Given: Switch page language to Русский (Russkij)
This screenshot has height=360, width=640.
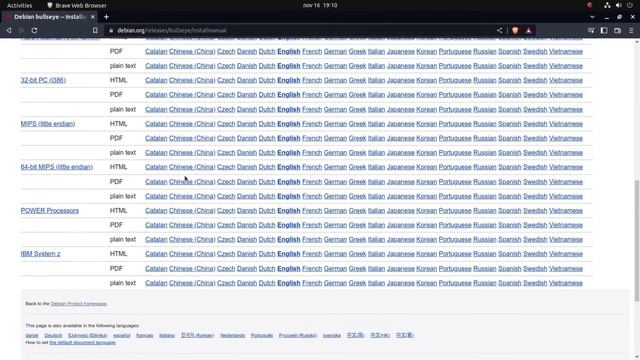Looking at the screenshot, I should [298, 335].
